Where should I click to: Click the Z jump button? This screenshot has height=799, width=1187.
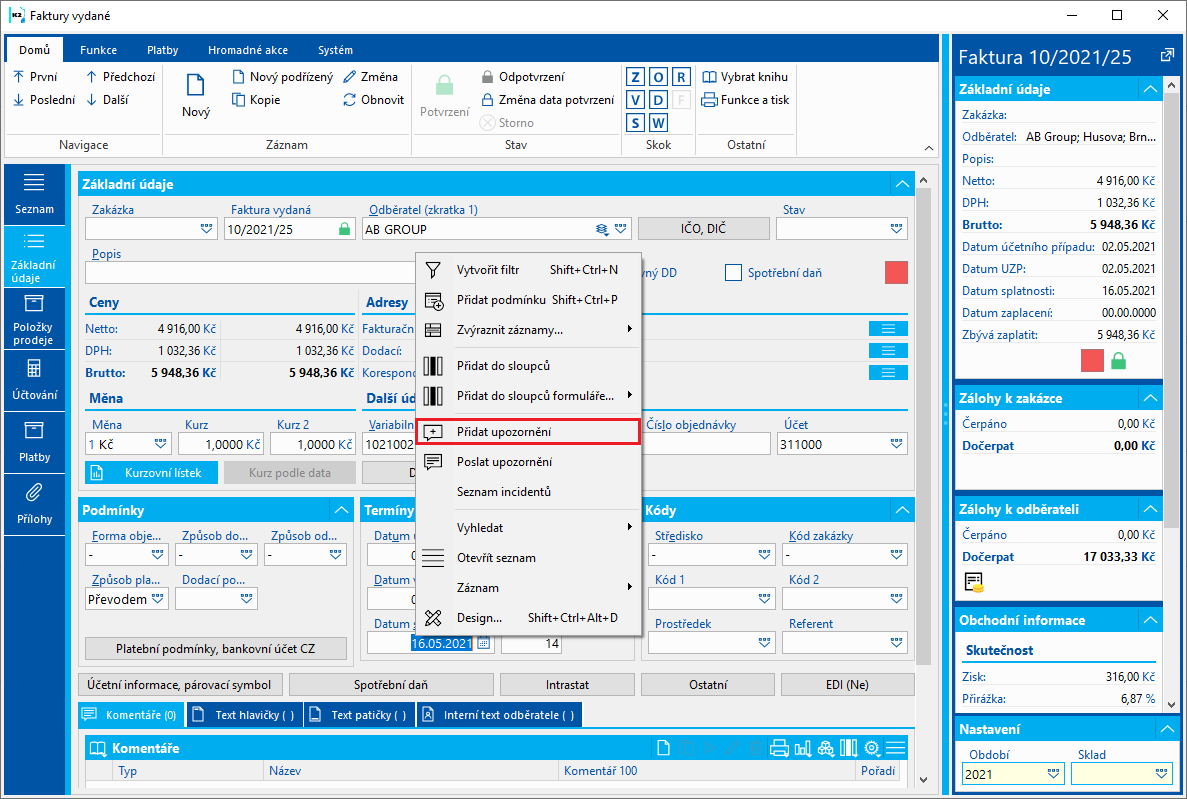tap(635, 77)
